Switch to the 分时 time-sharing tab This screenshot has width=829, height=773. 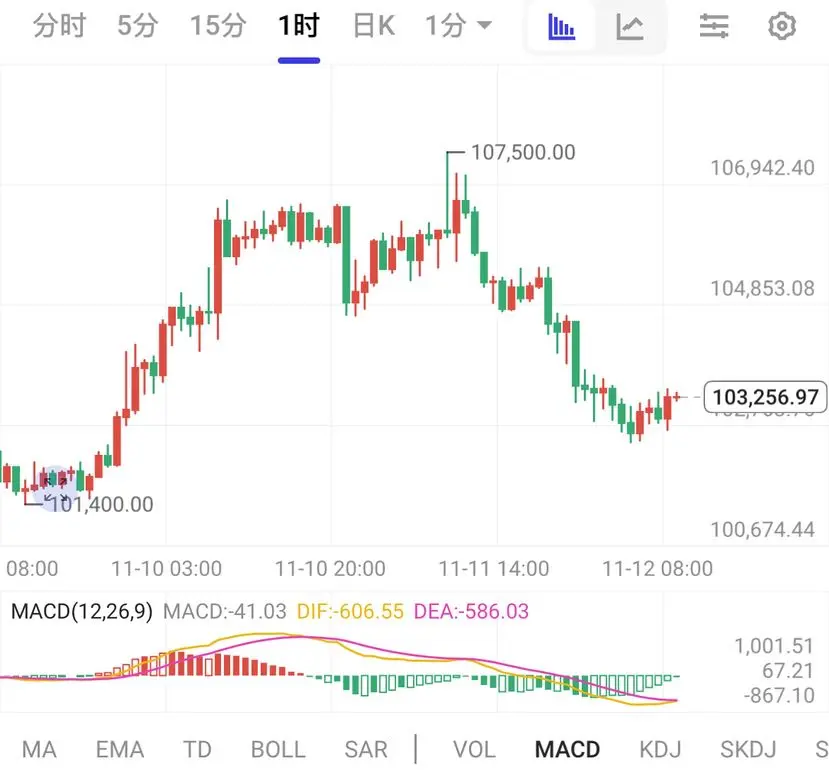pos(59,25)
